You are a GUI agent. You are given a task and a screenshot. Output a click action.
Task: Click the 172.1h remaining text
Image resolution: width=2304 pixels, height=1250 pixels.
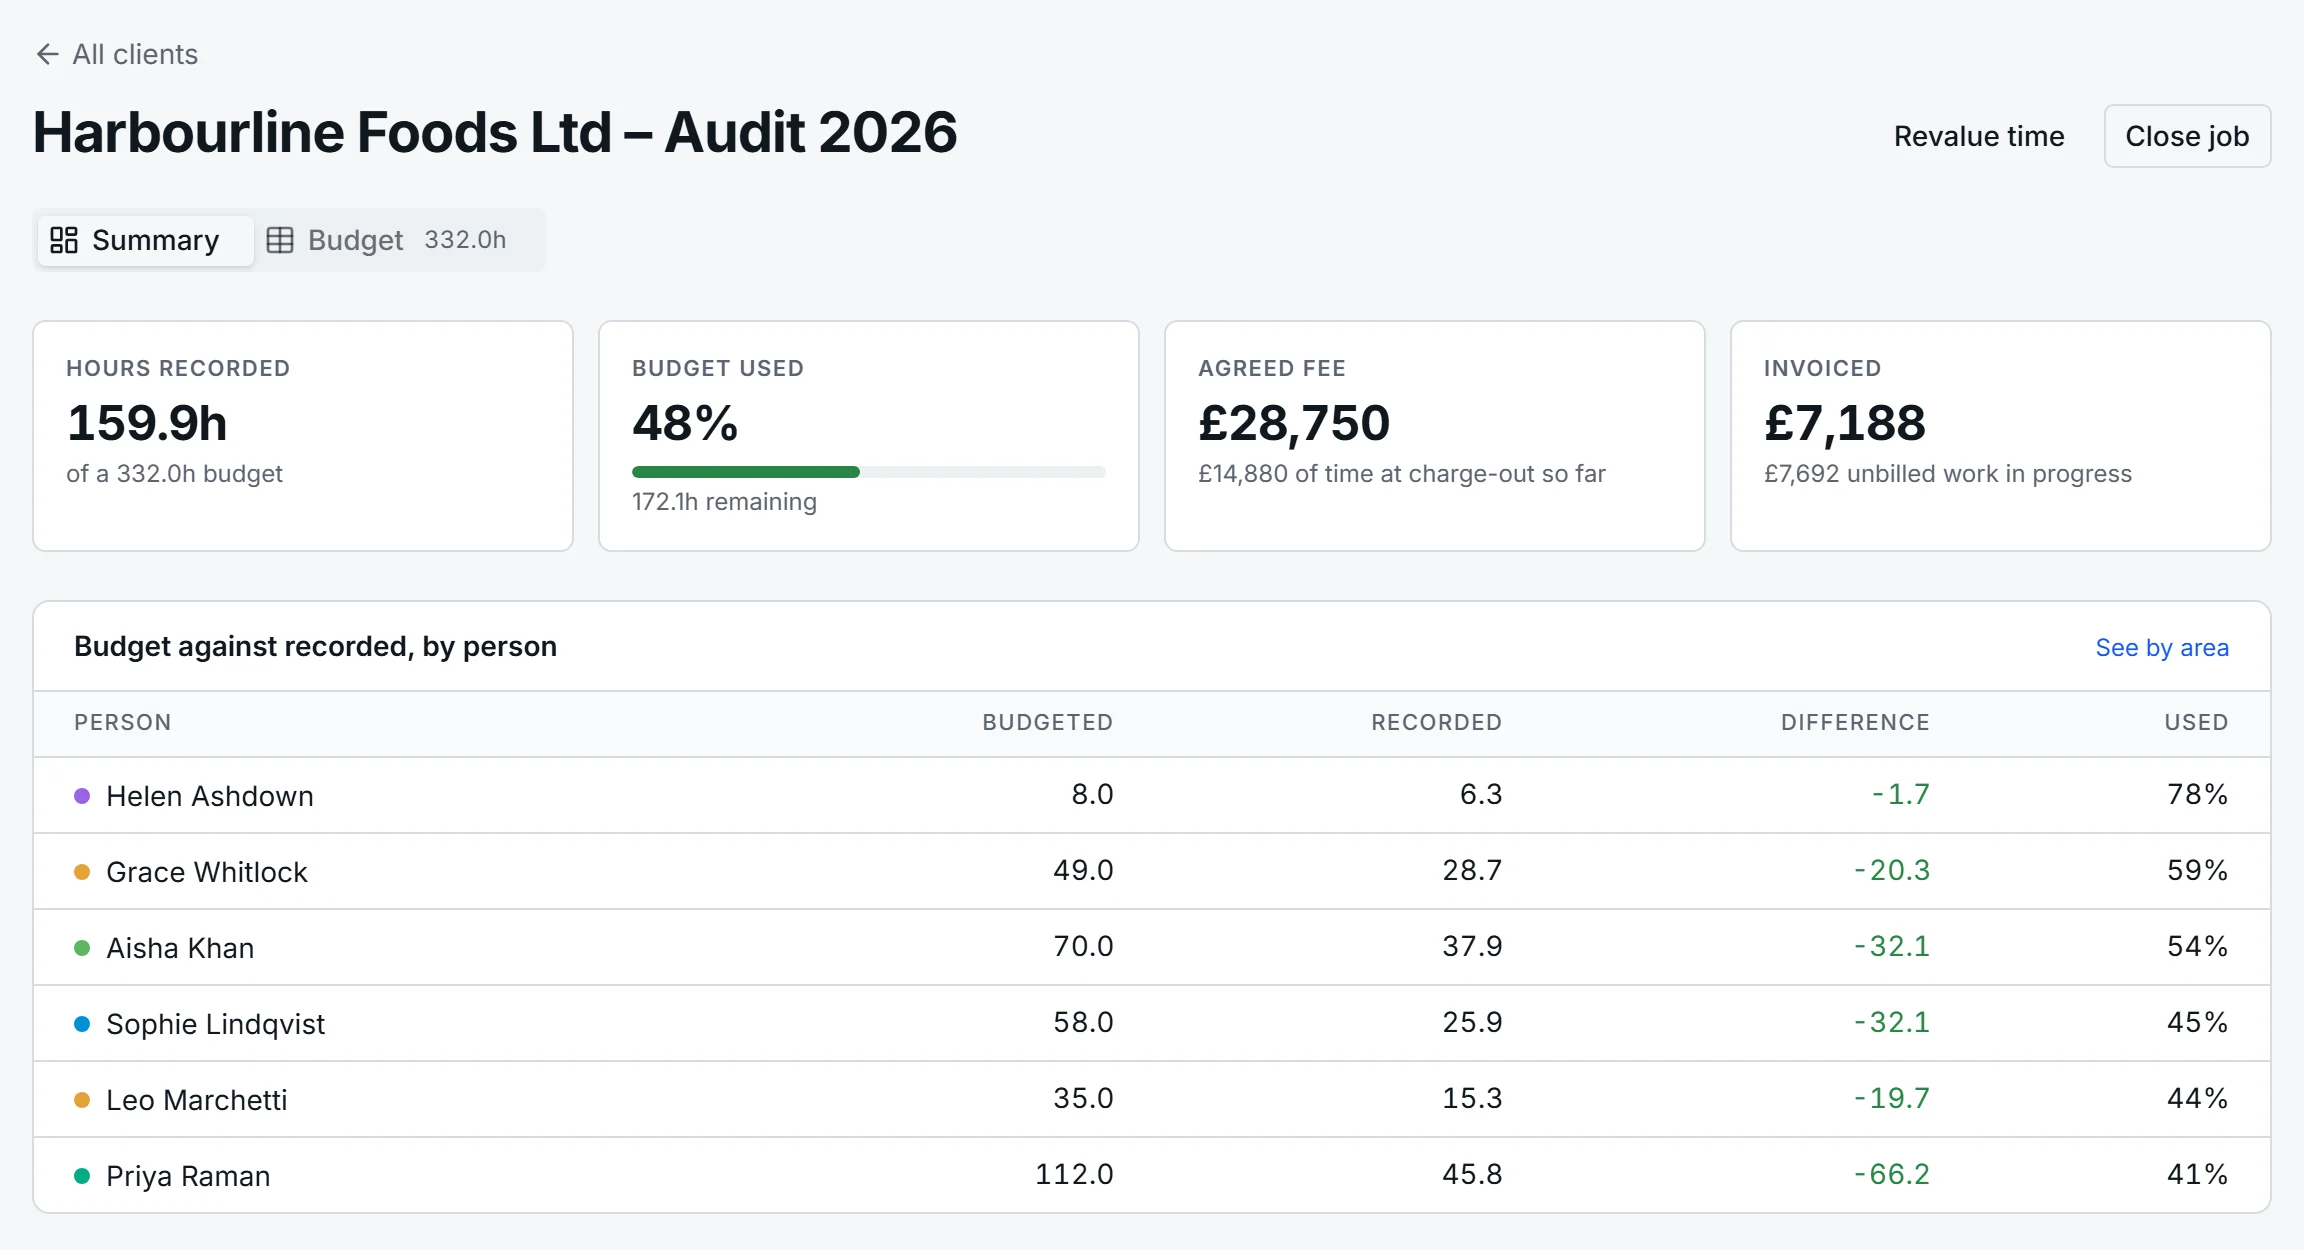point(724,502)
